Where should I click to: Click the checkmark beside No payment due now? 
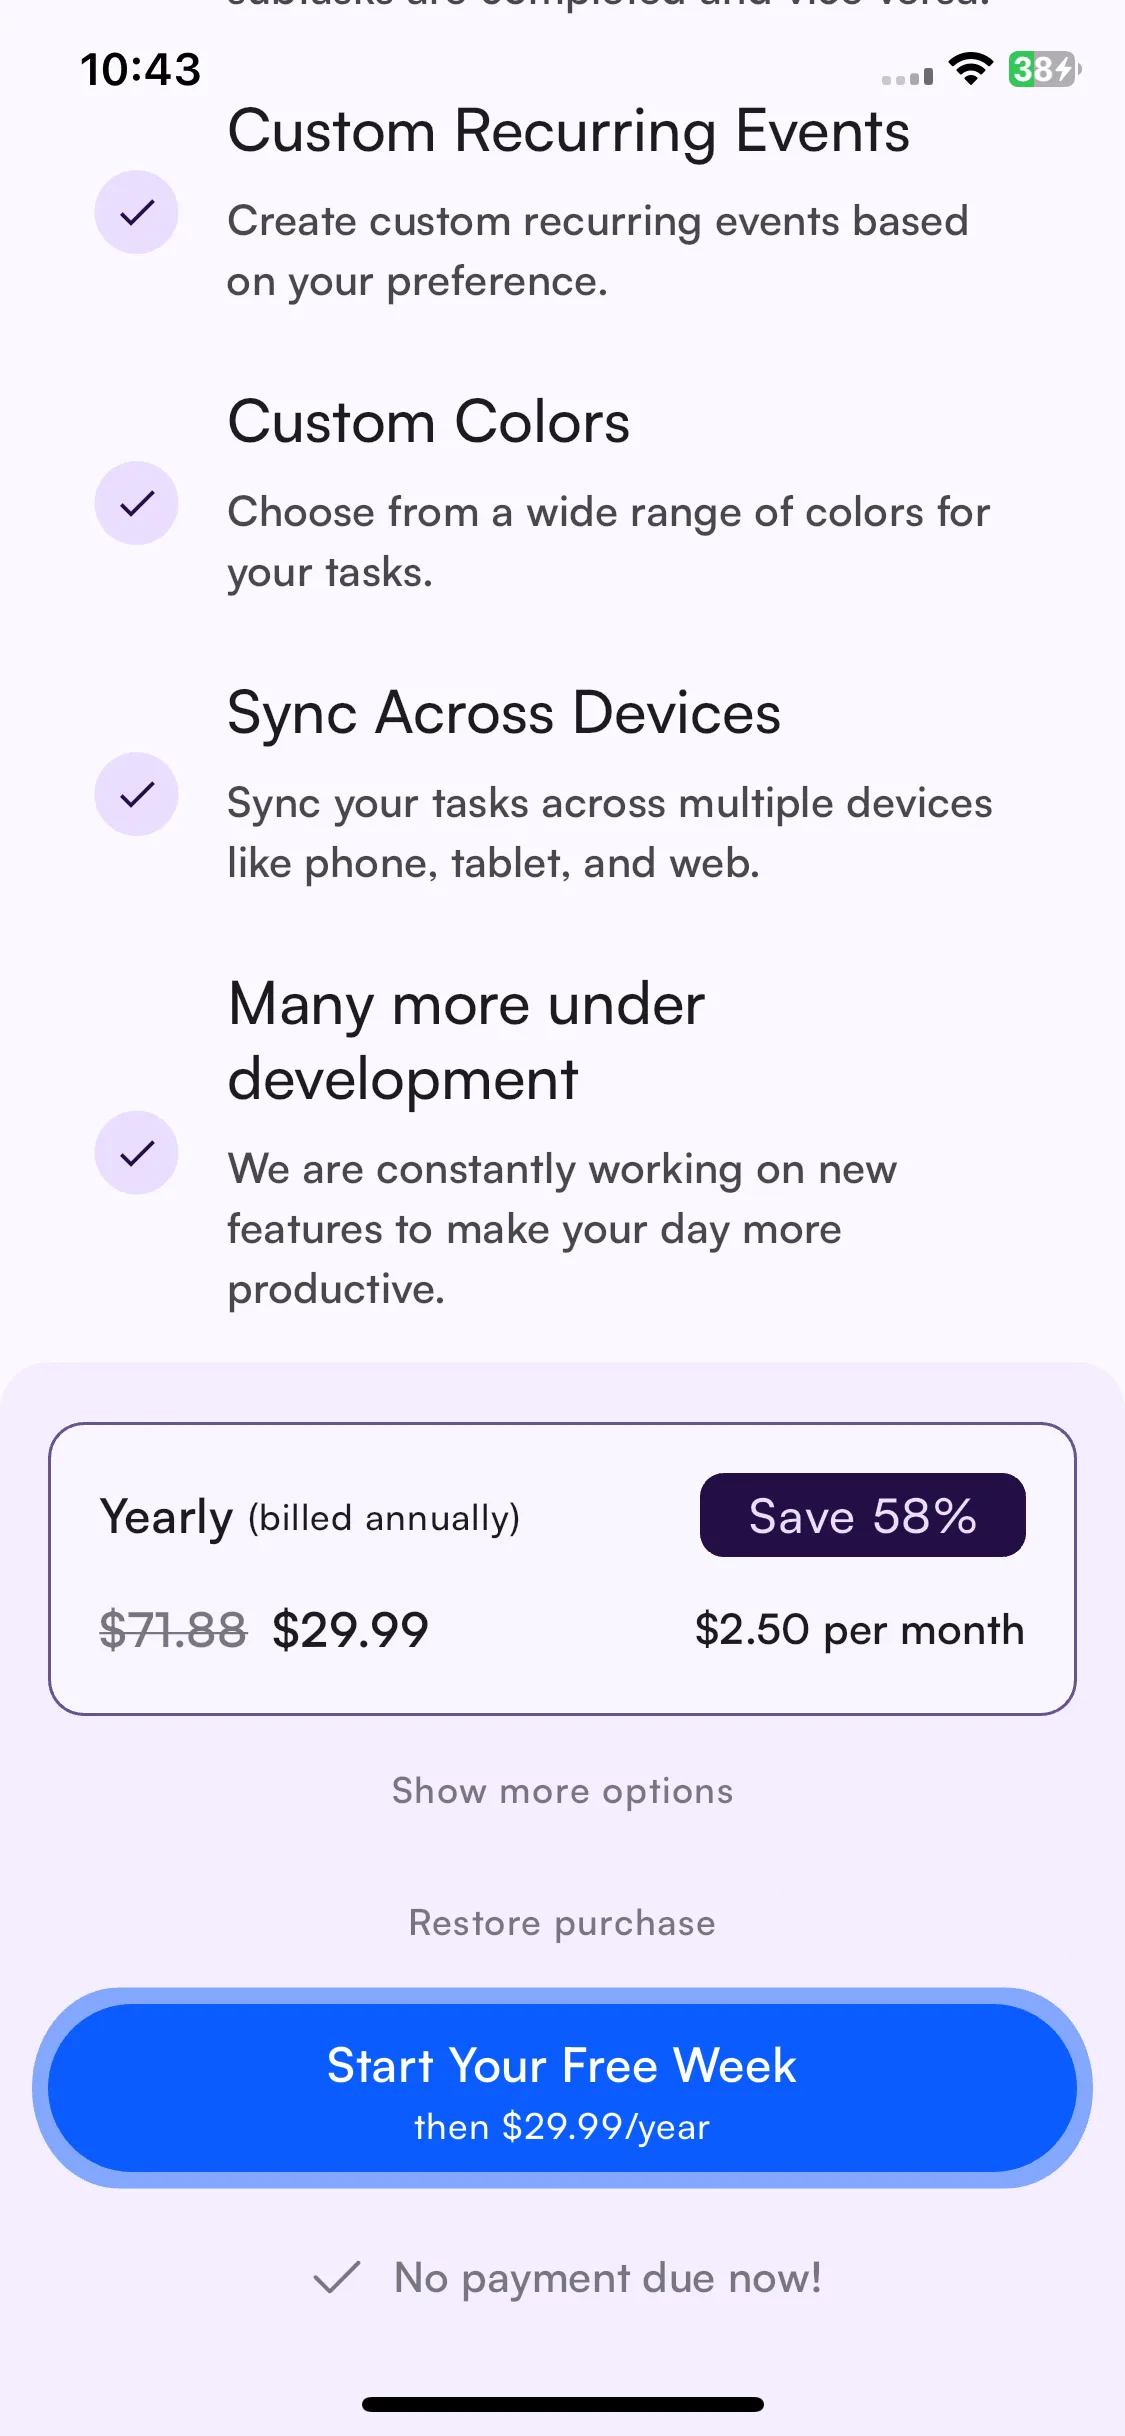point(336,2278)
